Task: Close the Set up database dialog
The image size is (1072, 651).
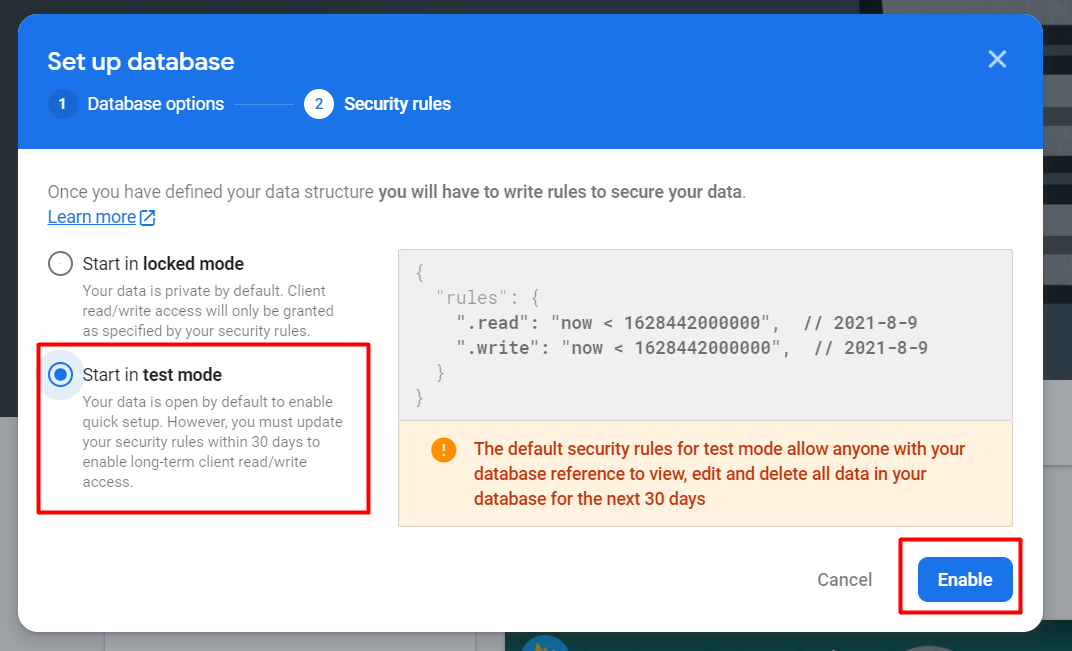Action: [x=997, y=59]
